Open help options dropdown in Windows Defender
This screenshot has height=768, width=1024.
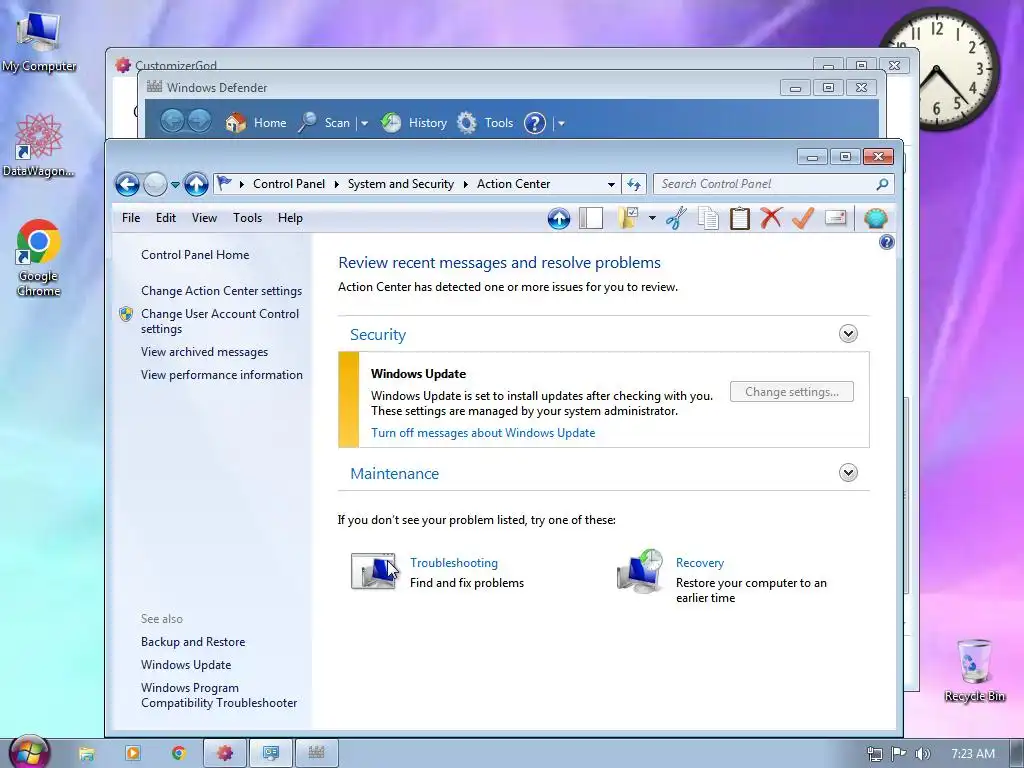(x=561, y=123)
